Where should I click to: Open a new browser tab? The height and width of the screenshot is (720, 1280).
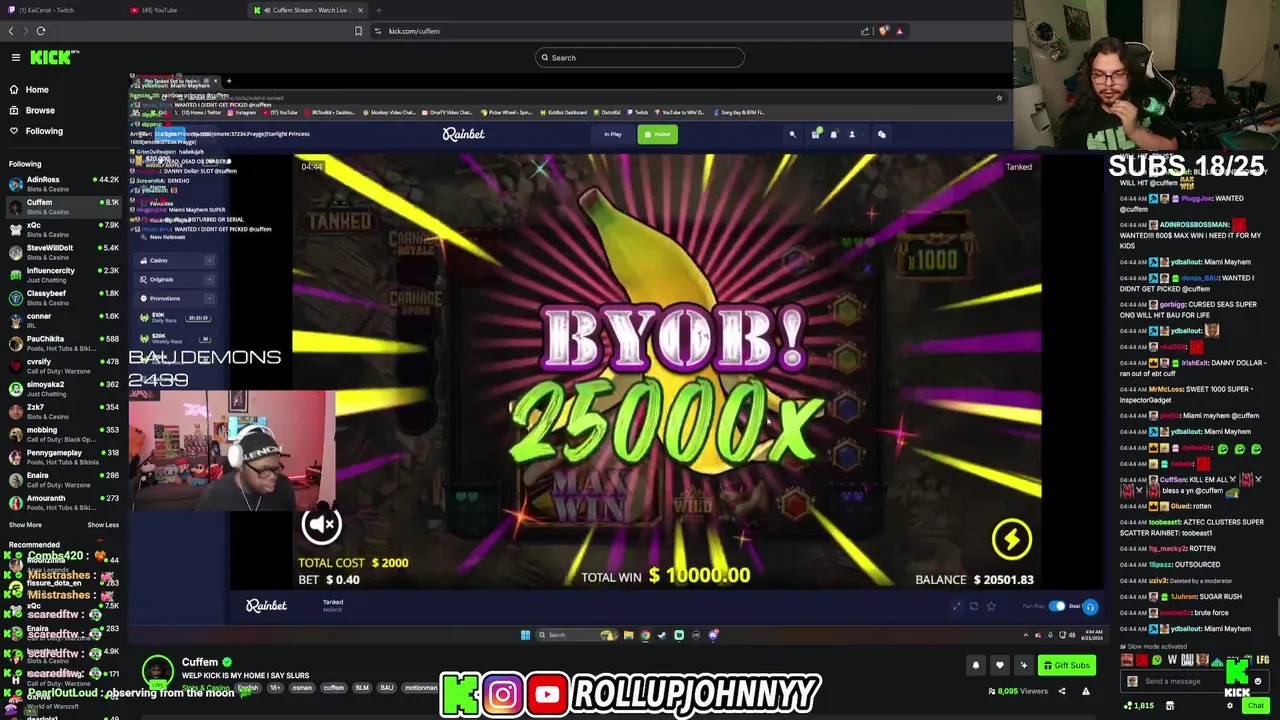coord(378,10)
